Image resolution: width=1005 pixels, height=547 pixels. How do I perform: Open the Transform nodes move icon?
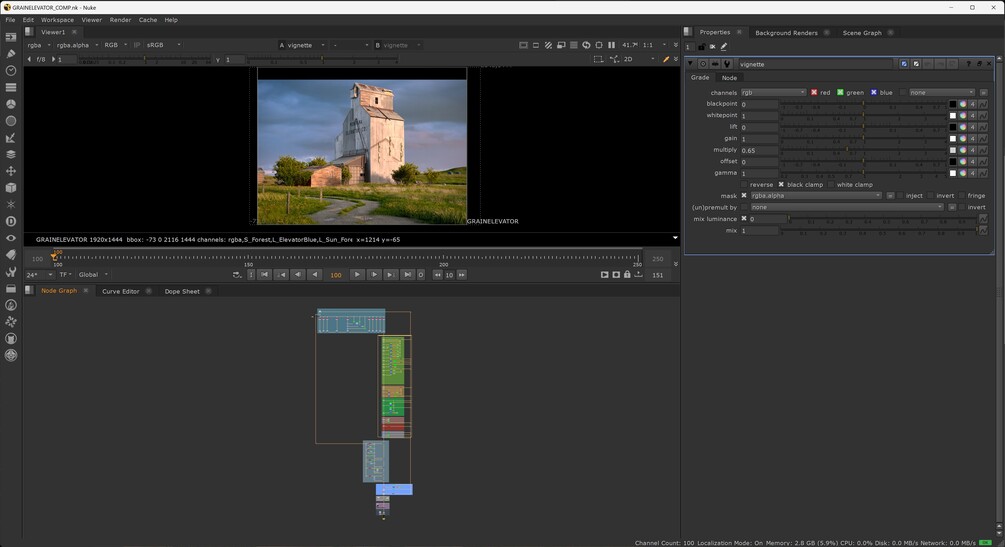pos(11,171)
